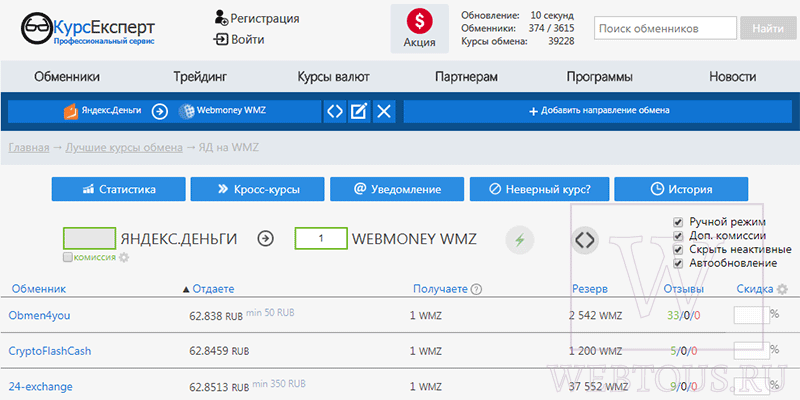Open the Программы menu
The width and height of the screenshot is (800, 400).
599,77
